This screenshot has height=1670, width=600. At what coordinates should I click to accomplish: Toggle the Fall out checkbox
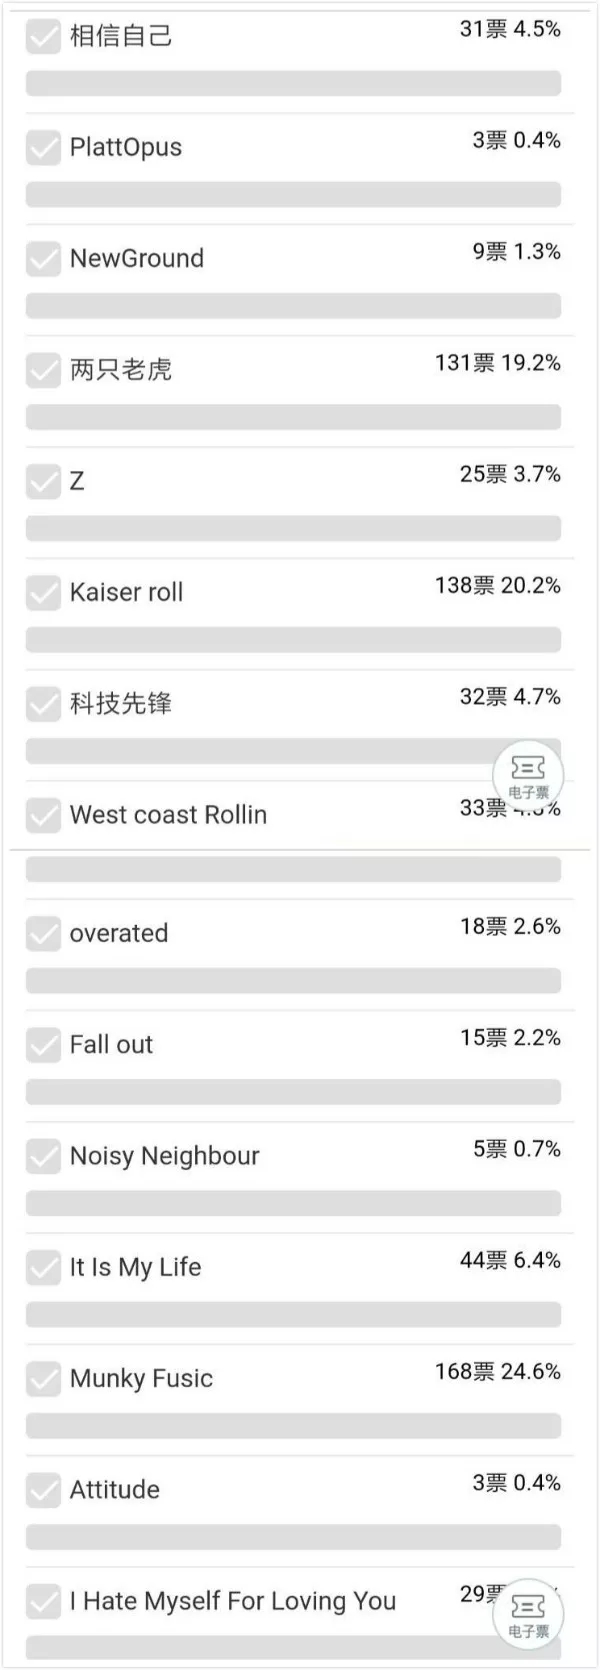point(43,1045)
